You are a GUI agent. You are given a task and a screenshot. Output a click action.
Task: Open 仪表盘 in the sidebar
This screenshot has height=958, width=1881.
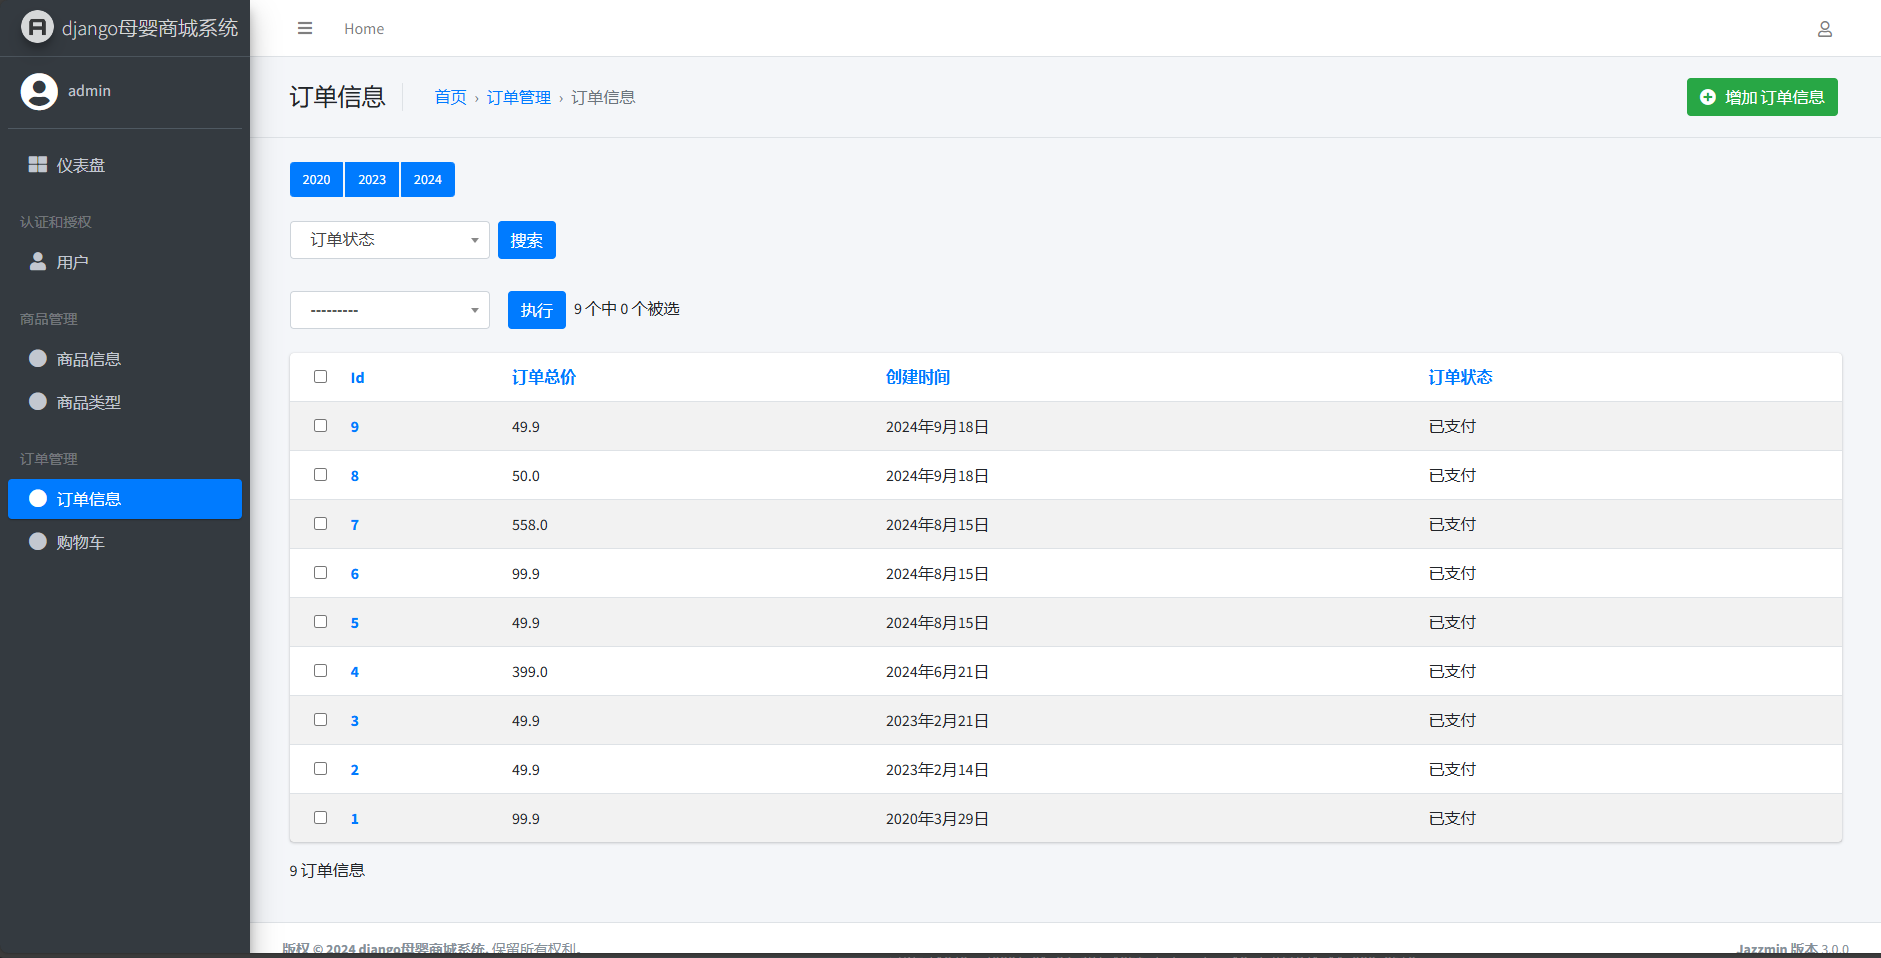(x=125, y=165)
